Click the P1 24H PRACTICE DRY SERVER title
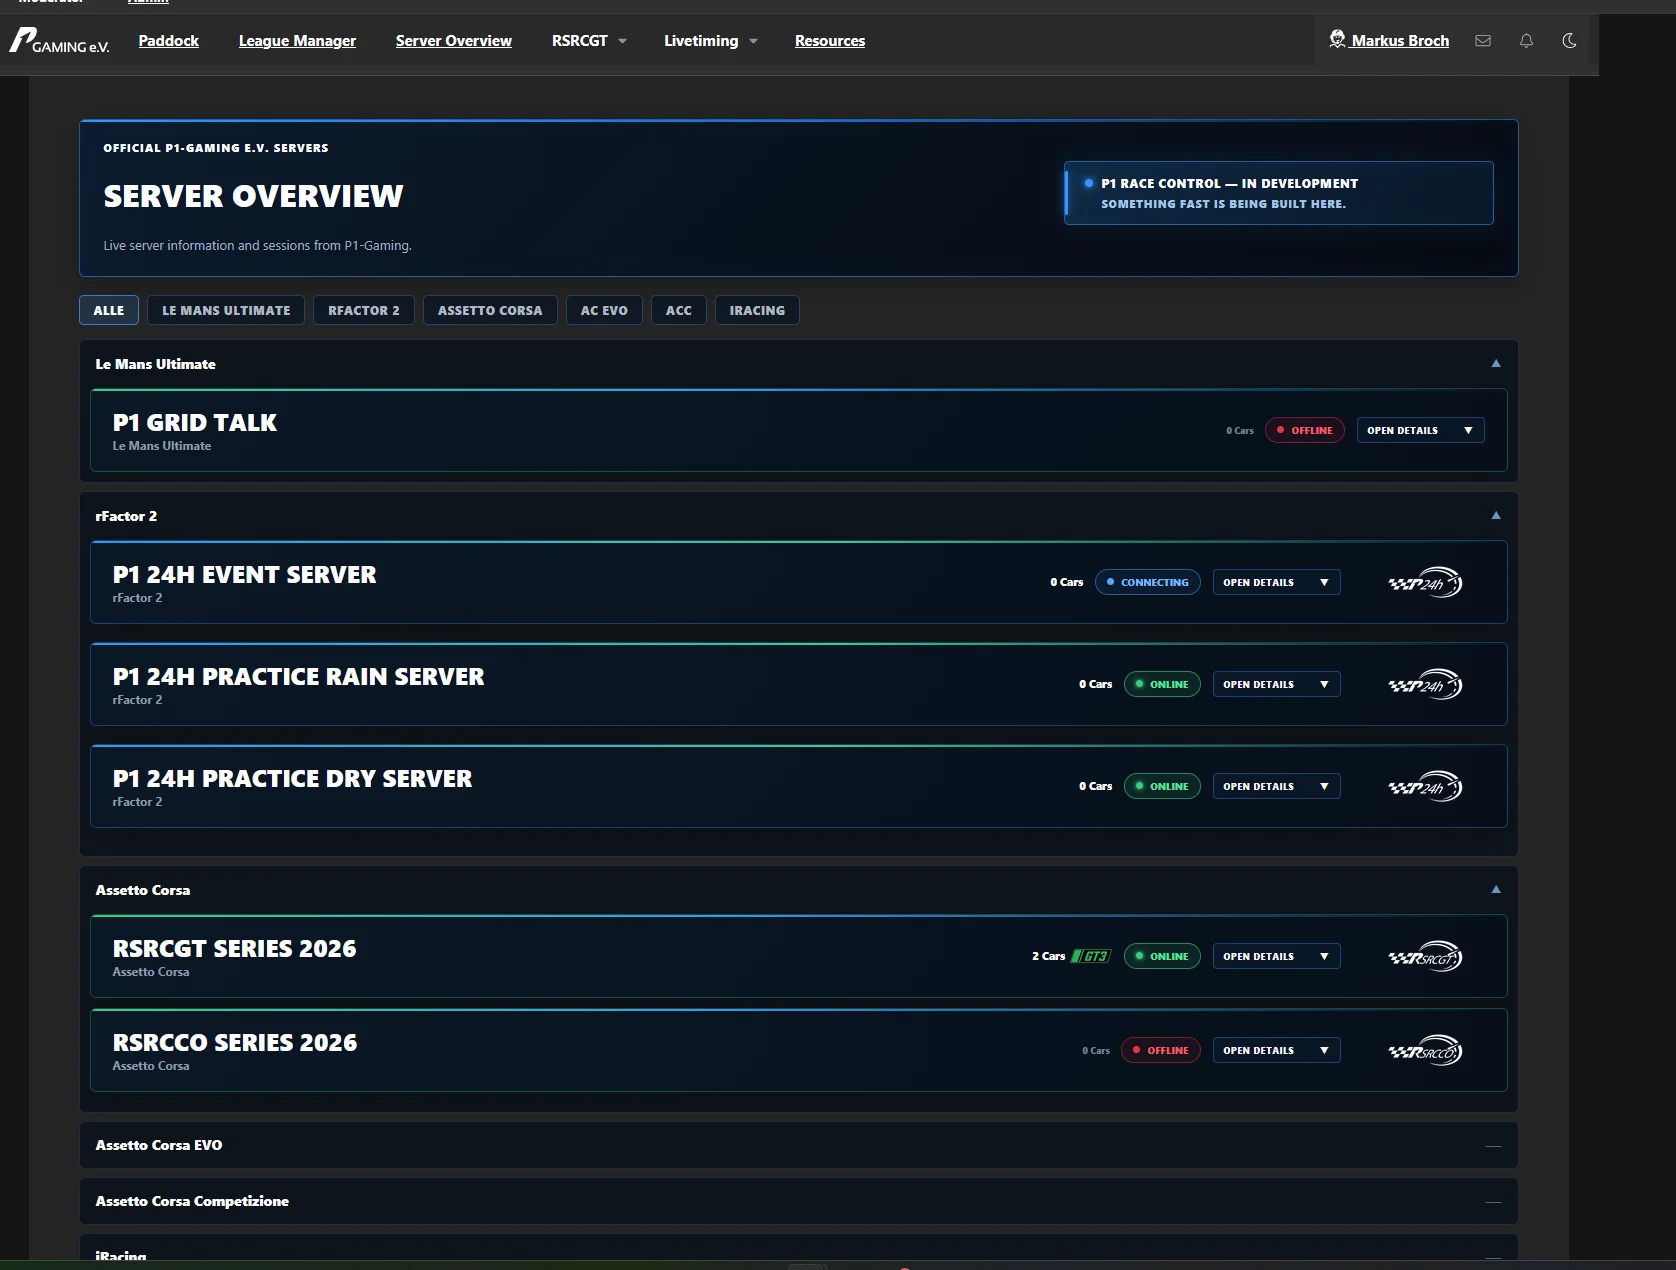1676x1270 pixels. [x=293, y=779]
